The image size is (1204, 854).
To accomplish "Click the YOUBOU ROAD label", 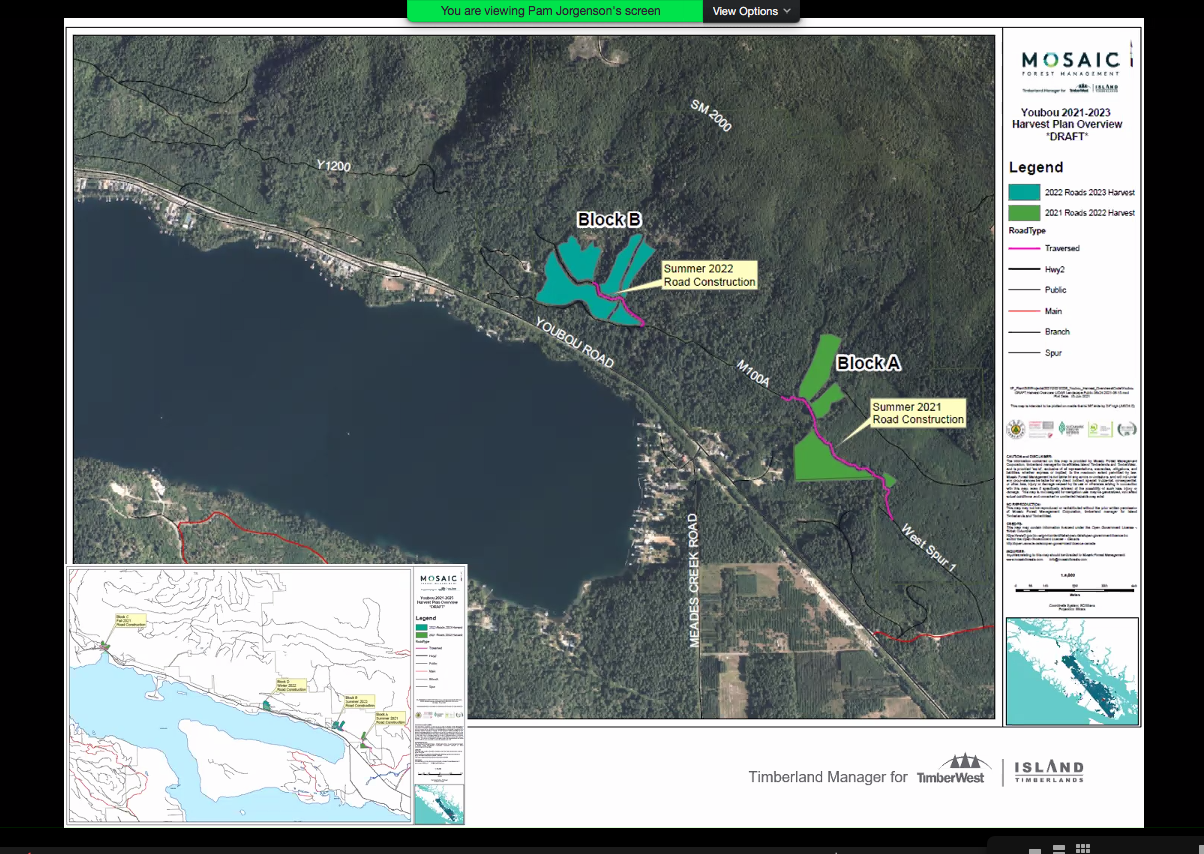I will (574, 343).
